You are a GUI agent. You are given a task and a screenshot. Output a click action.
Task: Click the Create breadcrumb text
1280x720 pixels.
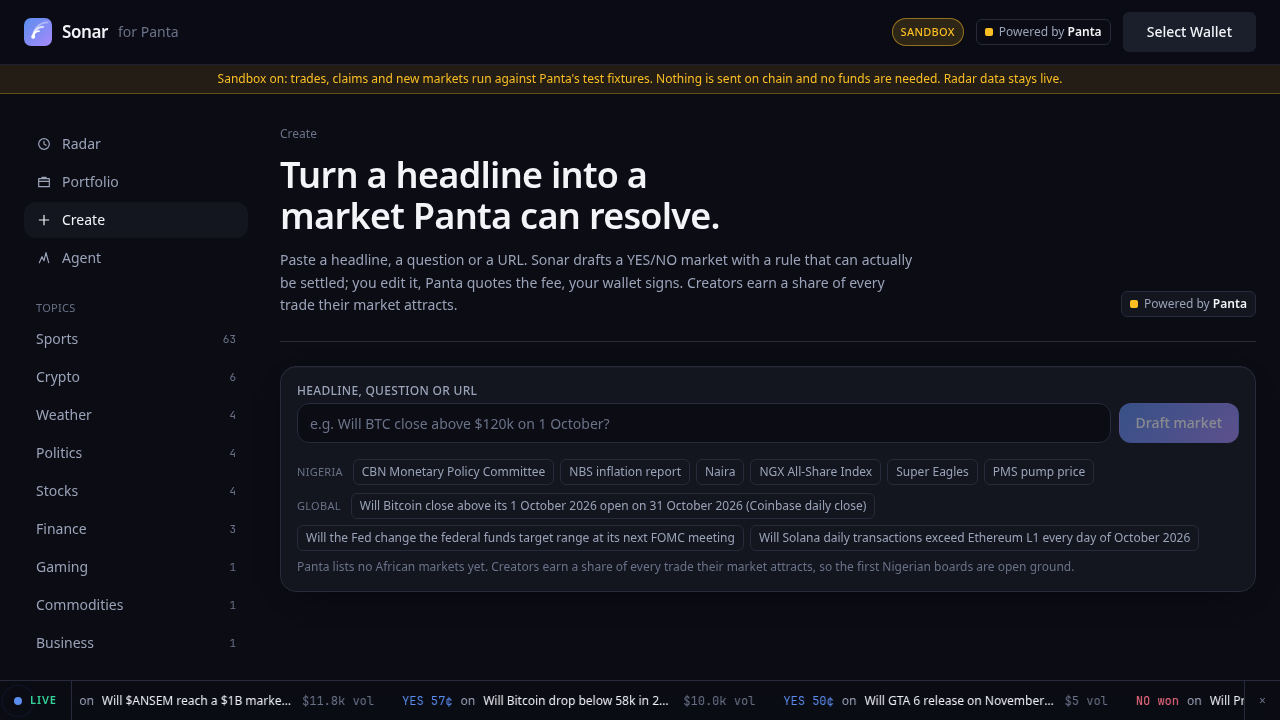tap(298, 134)
